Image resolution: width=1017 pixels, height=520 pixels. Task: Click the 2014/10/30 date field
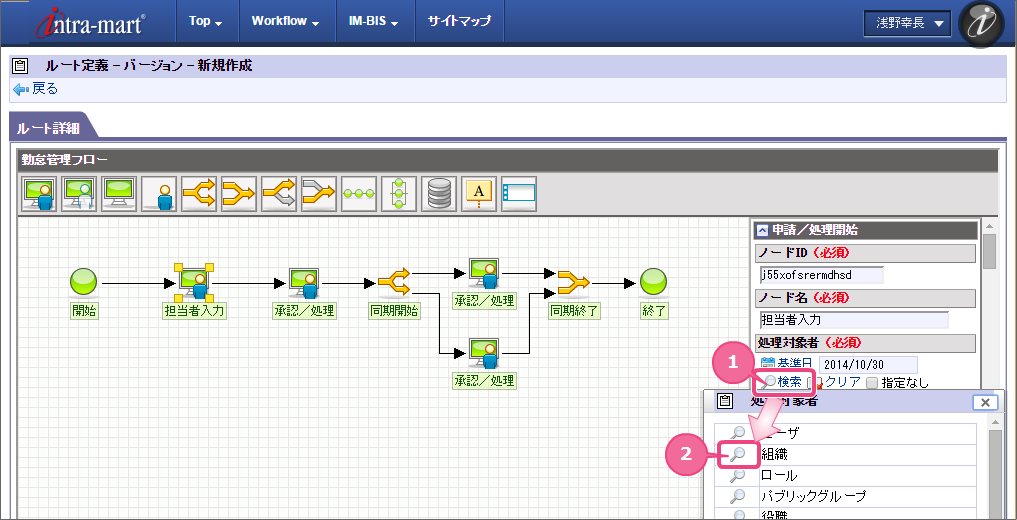pos(868,364)
